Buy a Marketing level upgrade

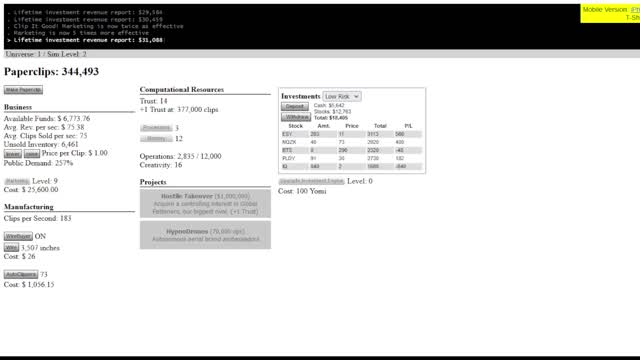click(x=17, y=181)
